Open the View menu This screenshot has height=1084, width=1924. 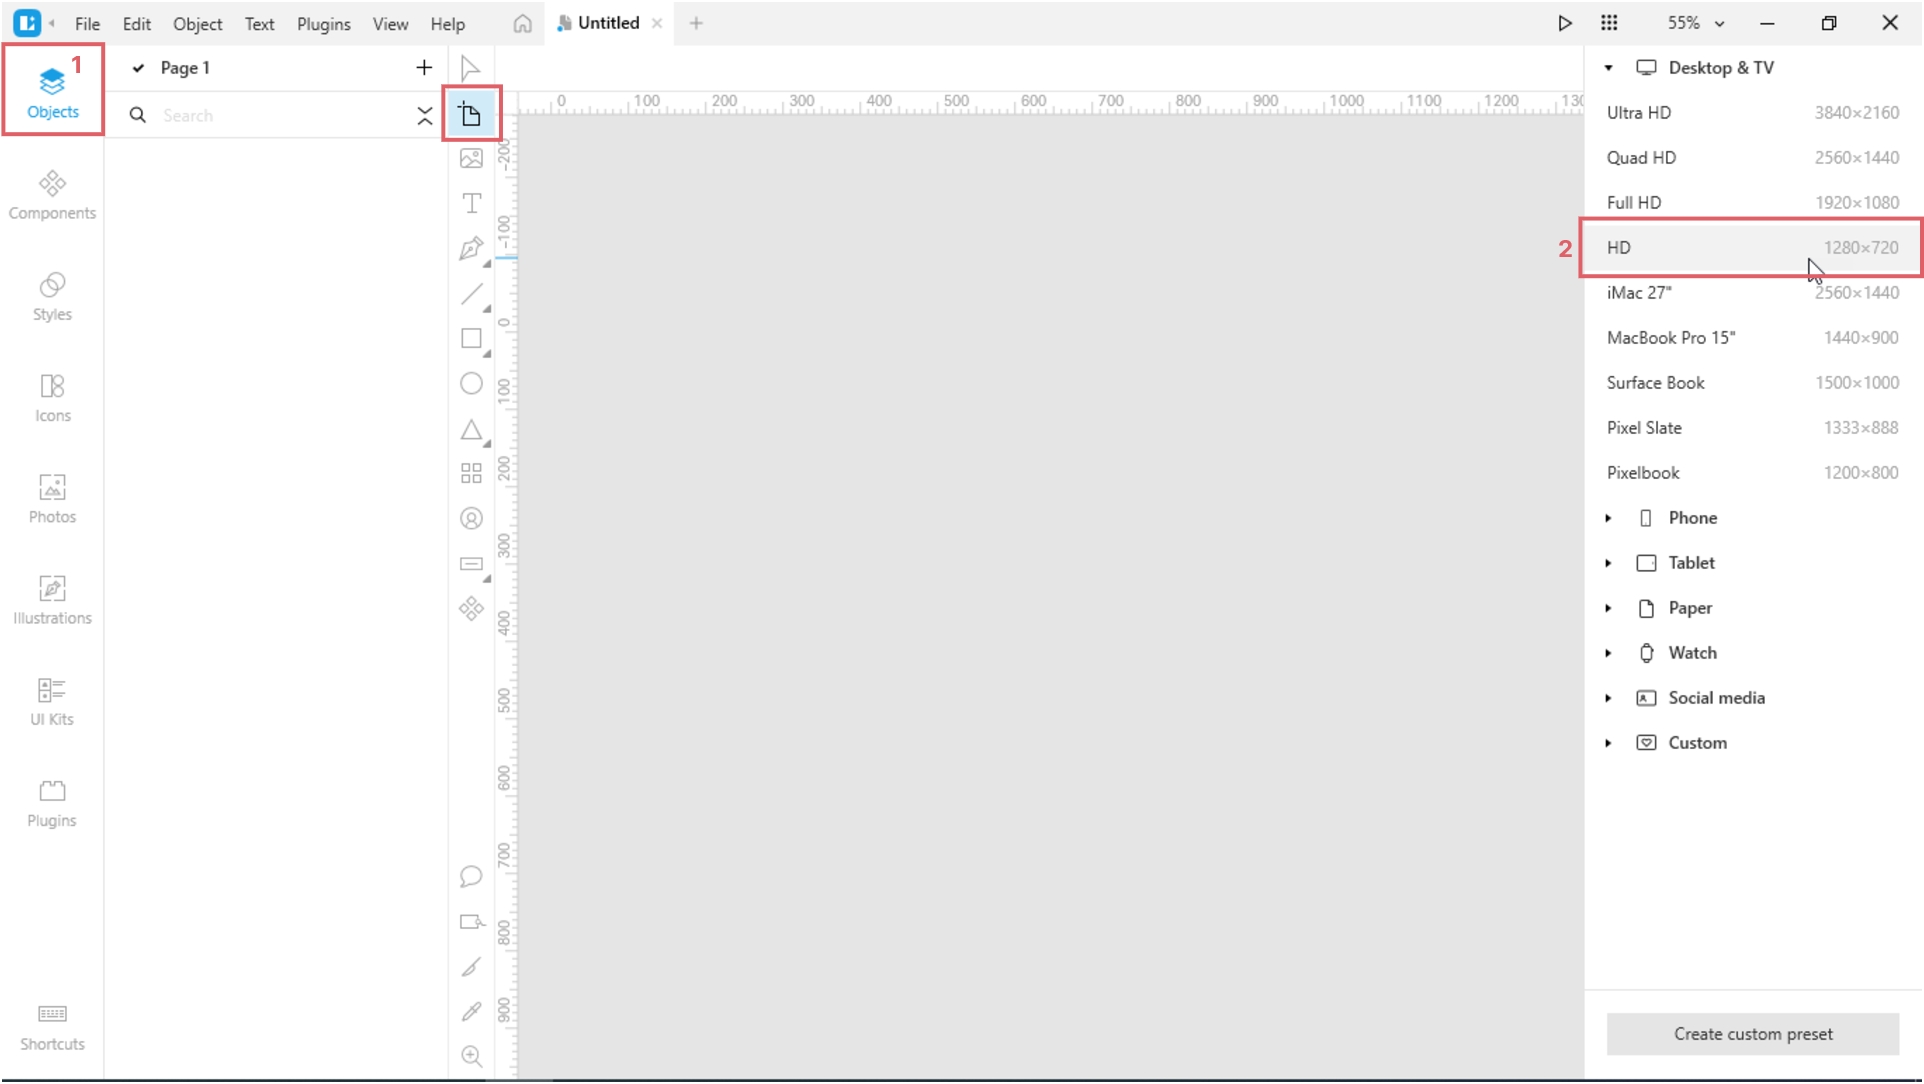point(390,24)
